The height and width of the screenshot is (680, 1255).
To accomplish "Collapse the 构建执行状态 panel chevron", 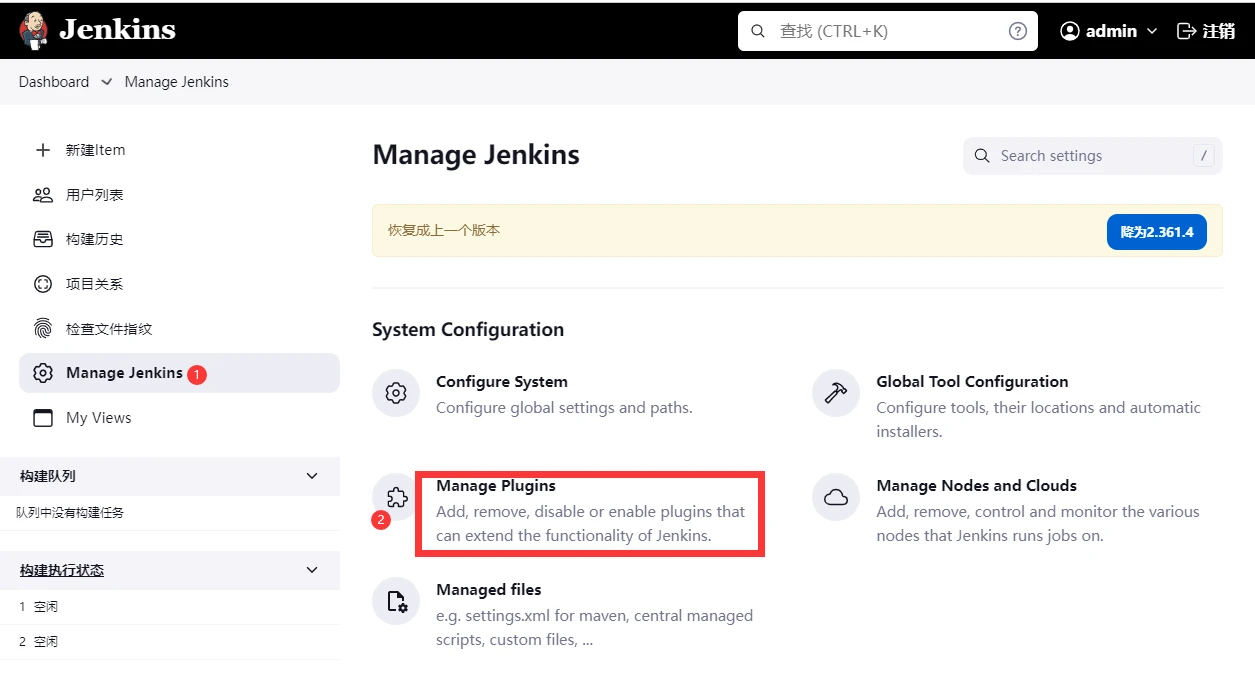I will [x=312, y=570].
